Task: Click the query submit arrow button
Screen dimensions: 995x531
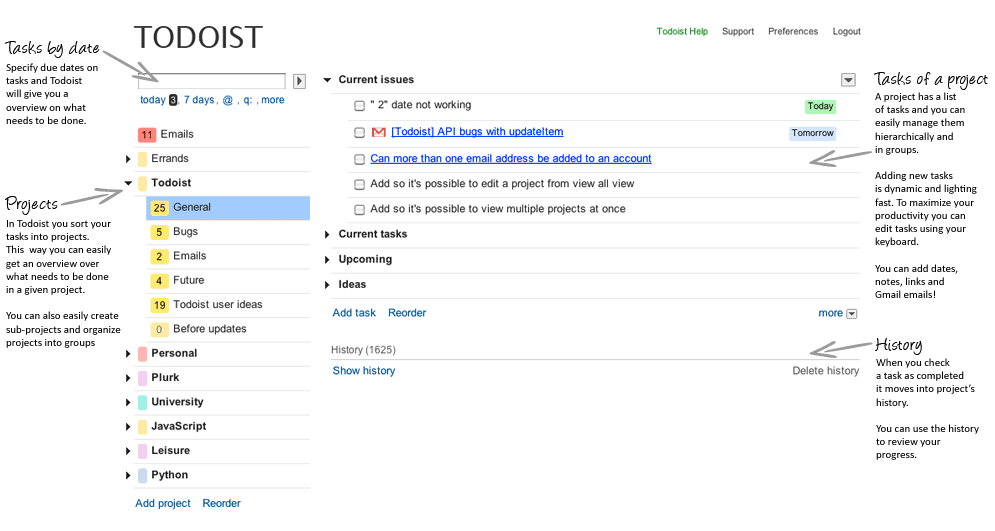Action: click(x=299, y=81)
